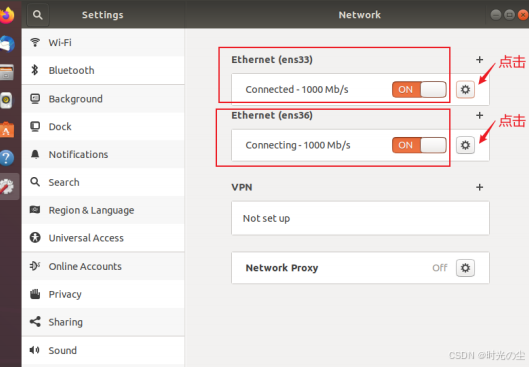Select Wi-Fi in the settings sidebar
The image size is (529, 367).
click(x=103, y=43)
